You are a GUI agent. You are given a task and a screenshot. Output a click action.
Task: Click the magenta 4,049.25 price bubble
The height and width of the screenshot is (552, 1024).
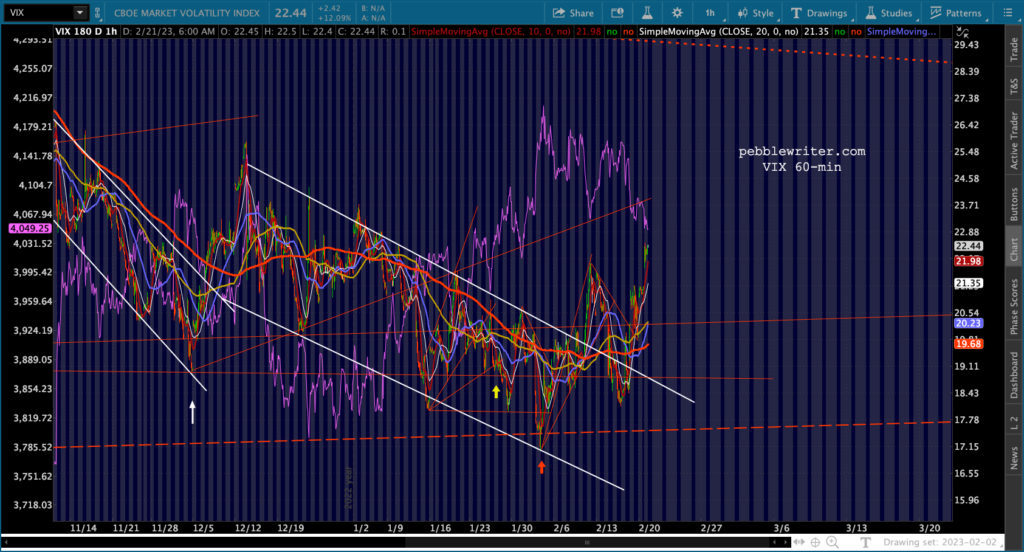point(30,229)
